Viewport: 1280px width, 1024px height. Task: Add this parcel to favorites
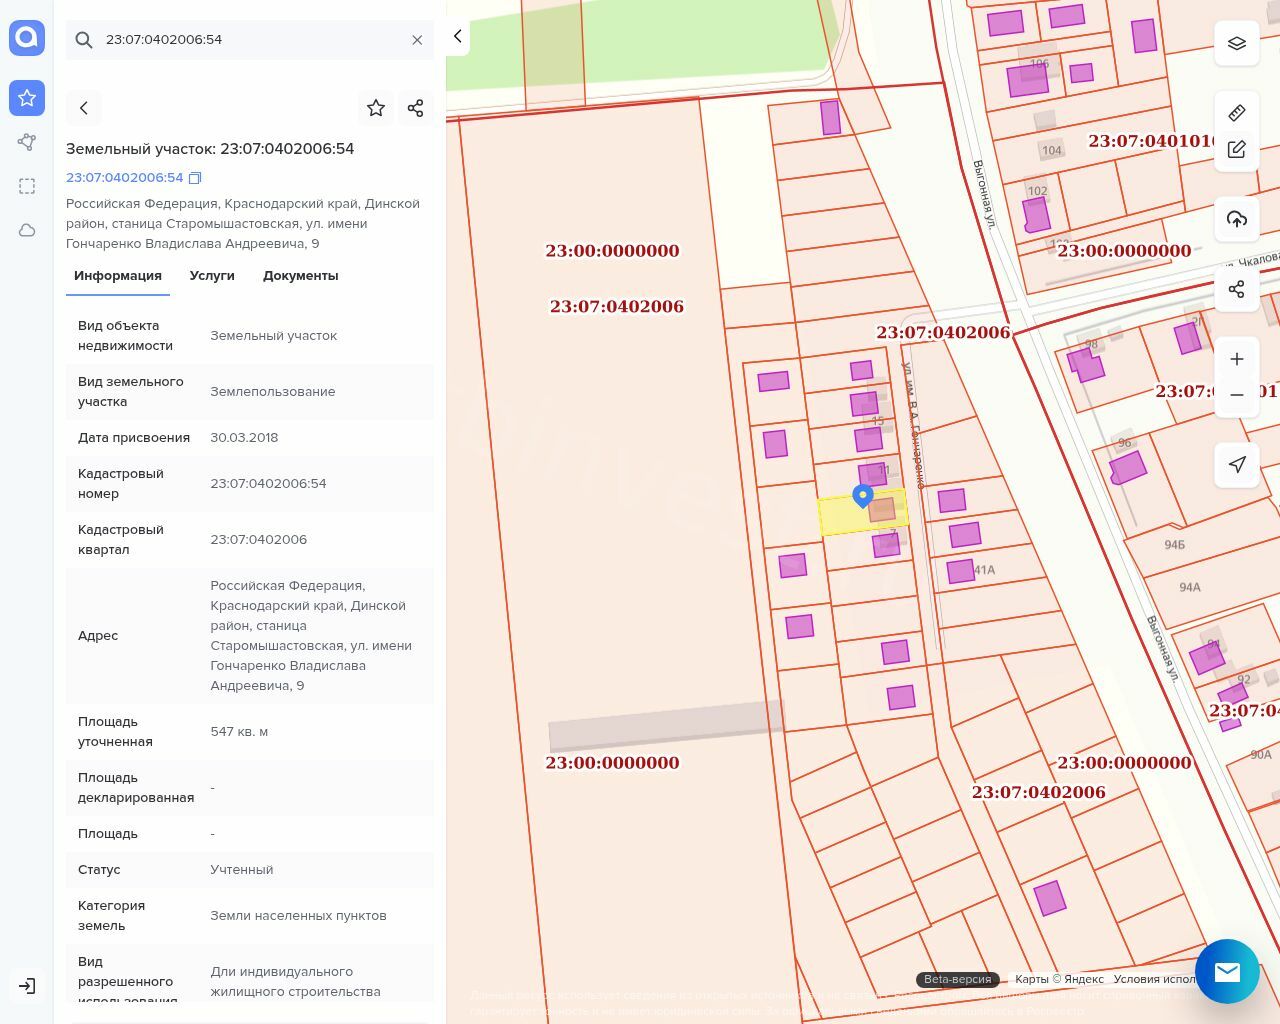coord(376,108)
